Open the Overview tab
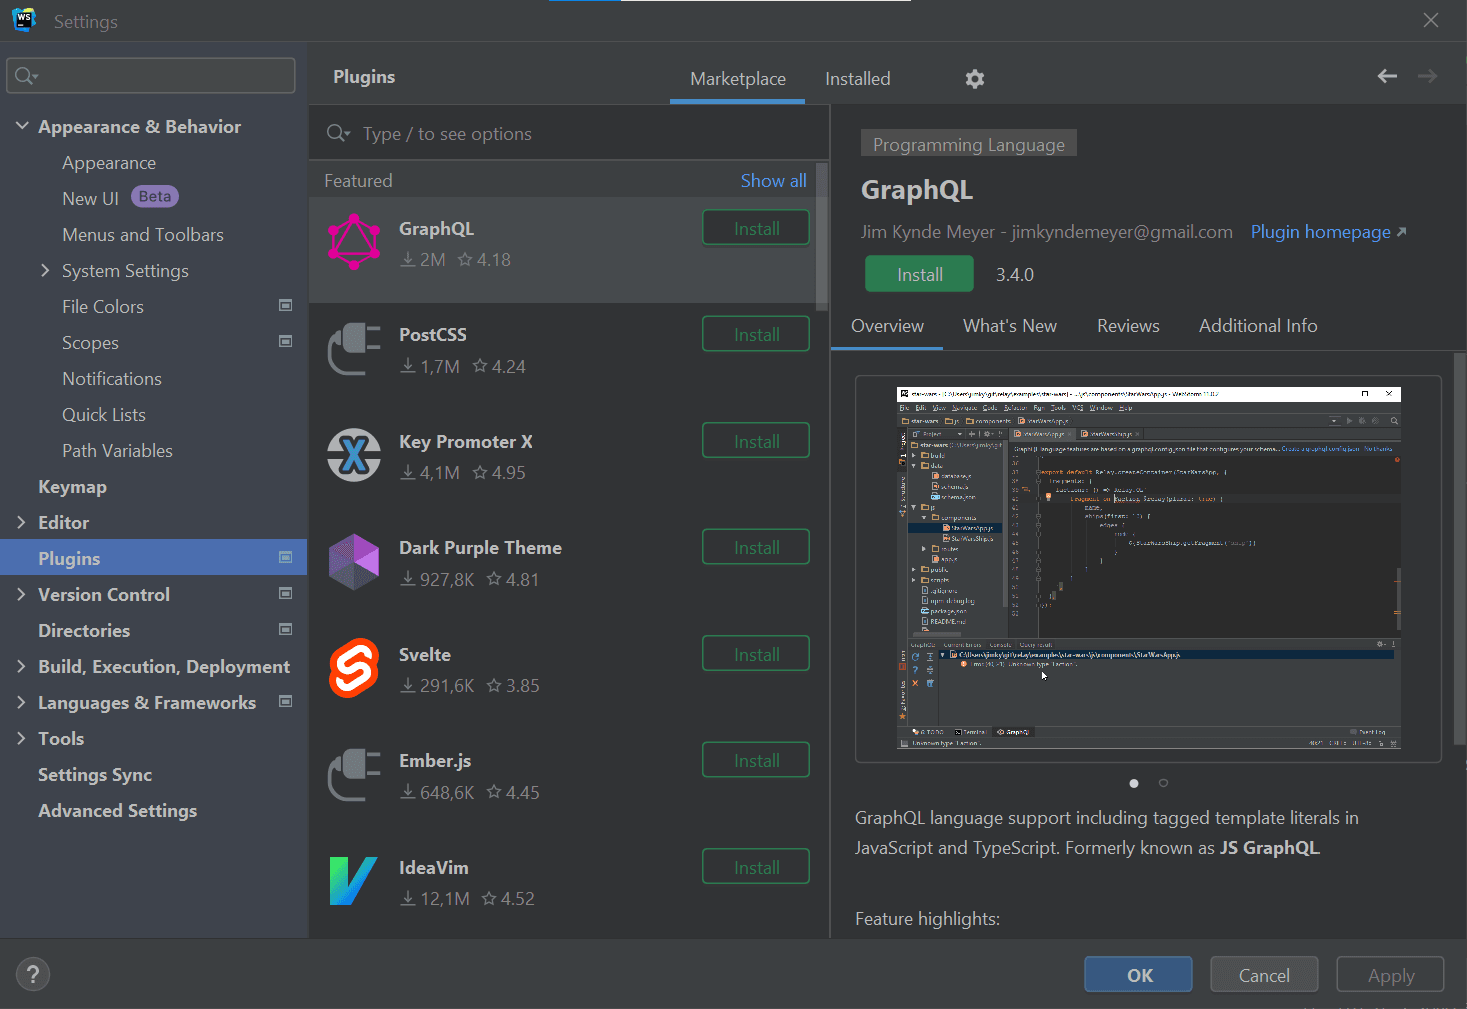Screen dimensions: 1467x1009 [x=887, y=326]
